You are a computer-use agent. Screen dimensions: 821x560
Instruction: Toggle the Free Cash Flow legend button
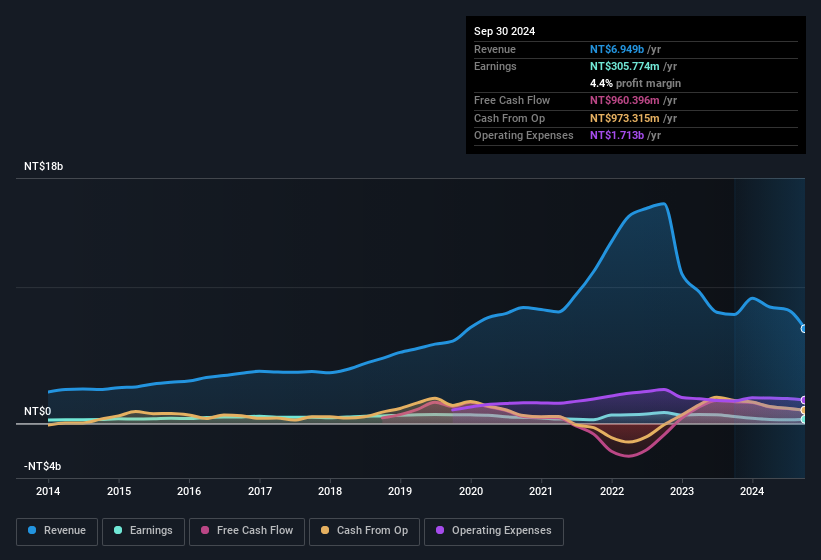click(x=247, y=531)
